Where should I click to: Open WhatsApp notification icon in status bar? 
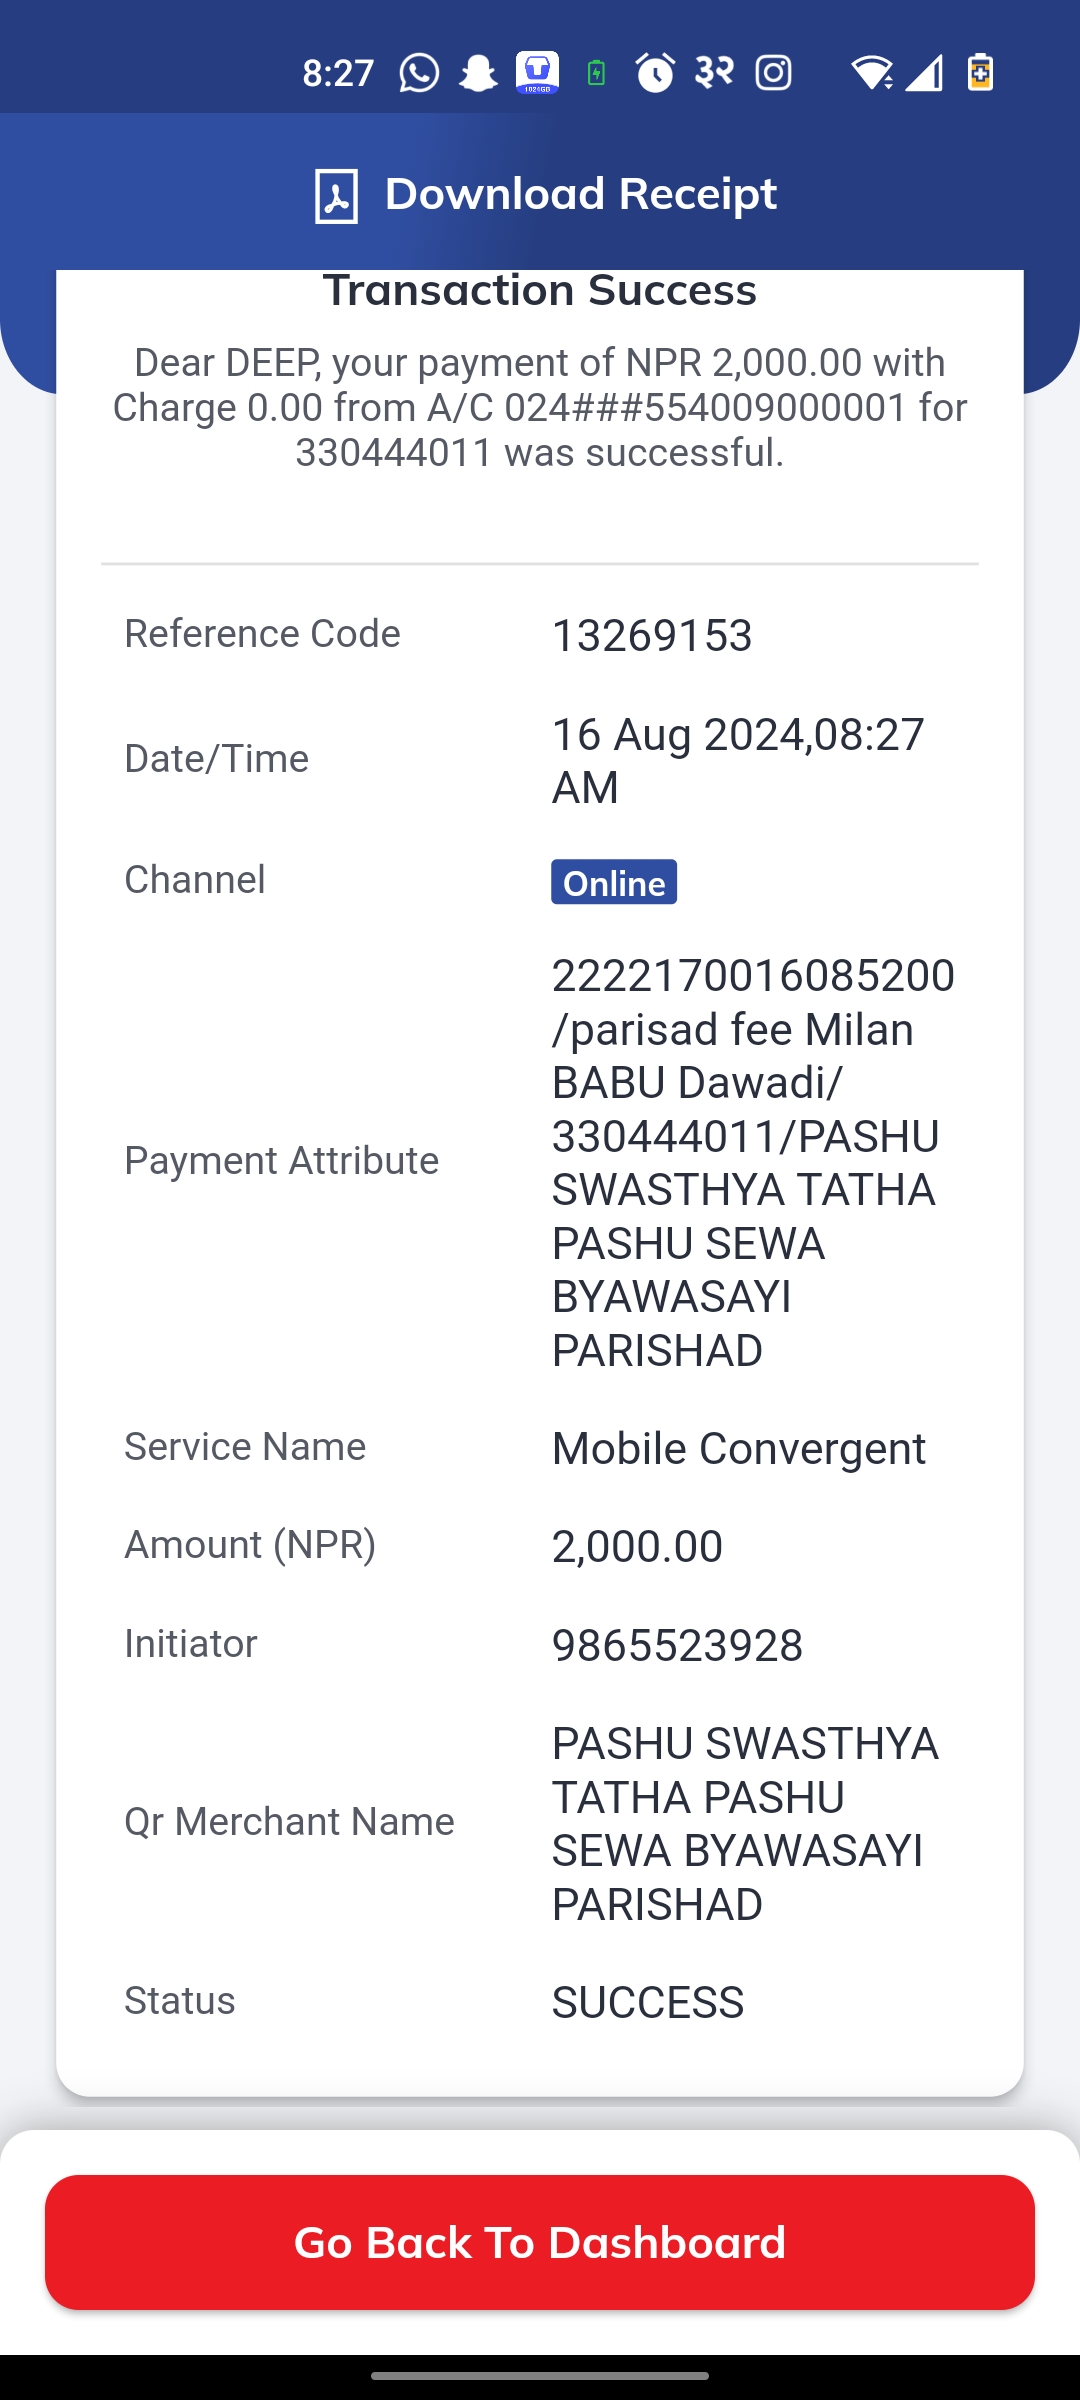coord(419,73)
